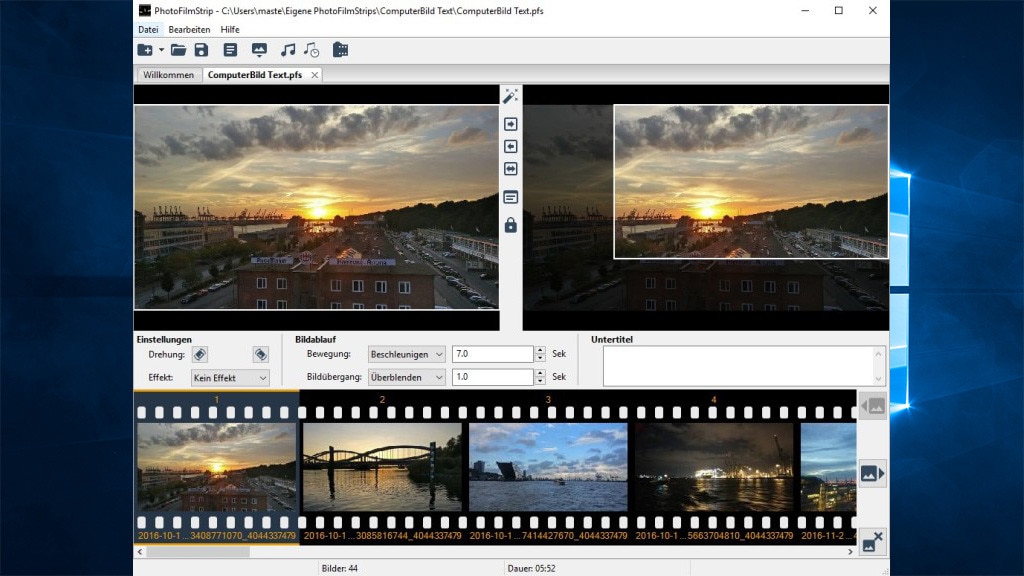Click arrow-left motion adjust icon
This screenshot has height=576, width=1024.
[x=511, y=146]
